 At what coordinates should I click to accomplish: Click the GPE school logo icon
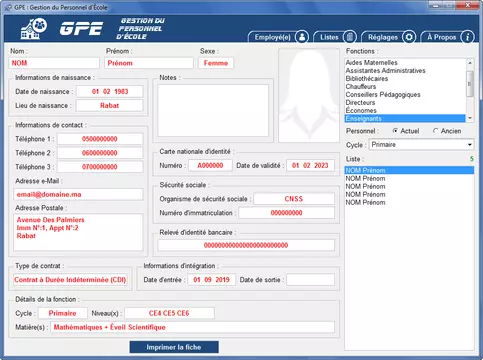(34, 29)
